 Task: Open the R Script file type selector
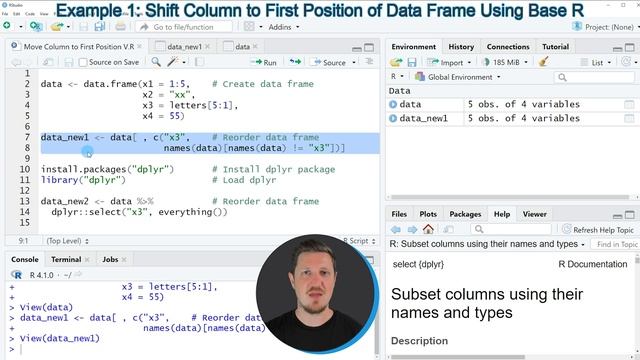click(359, 241)
